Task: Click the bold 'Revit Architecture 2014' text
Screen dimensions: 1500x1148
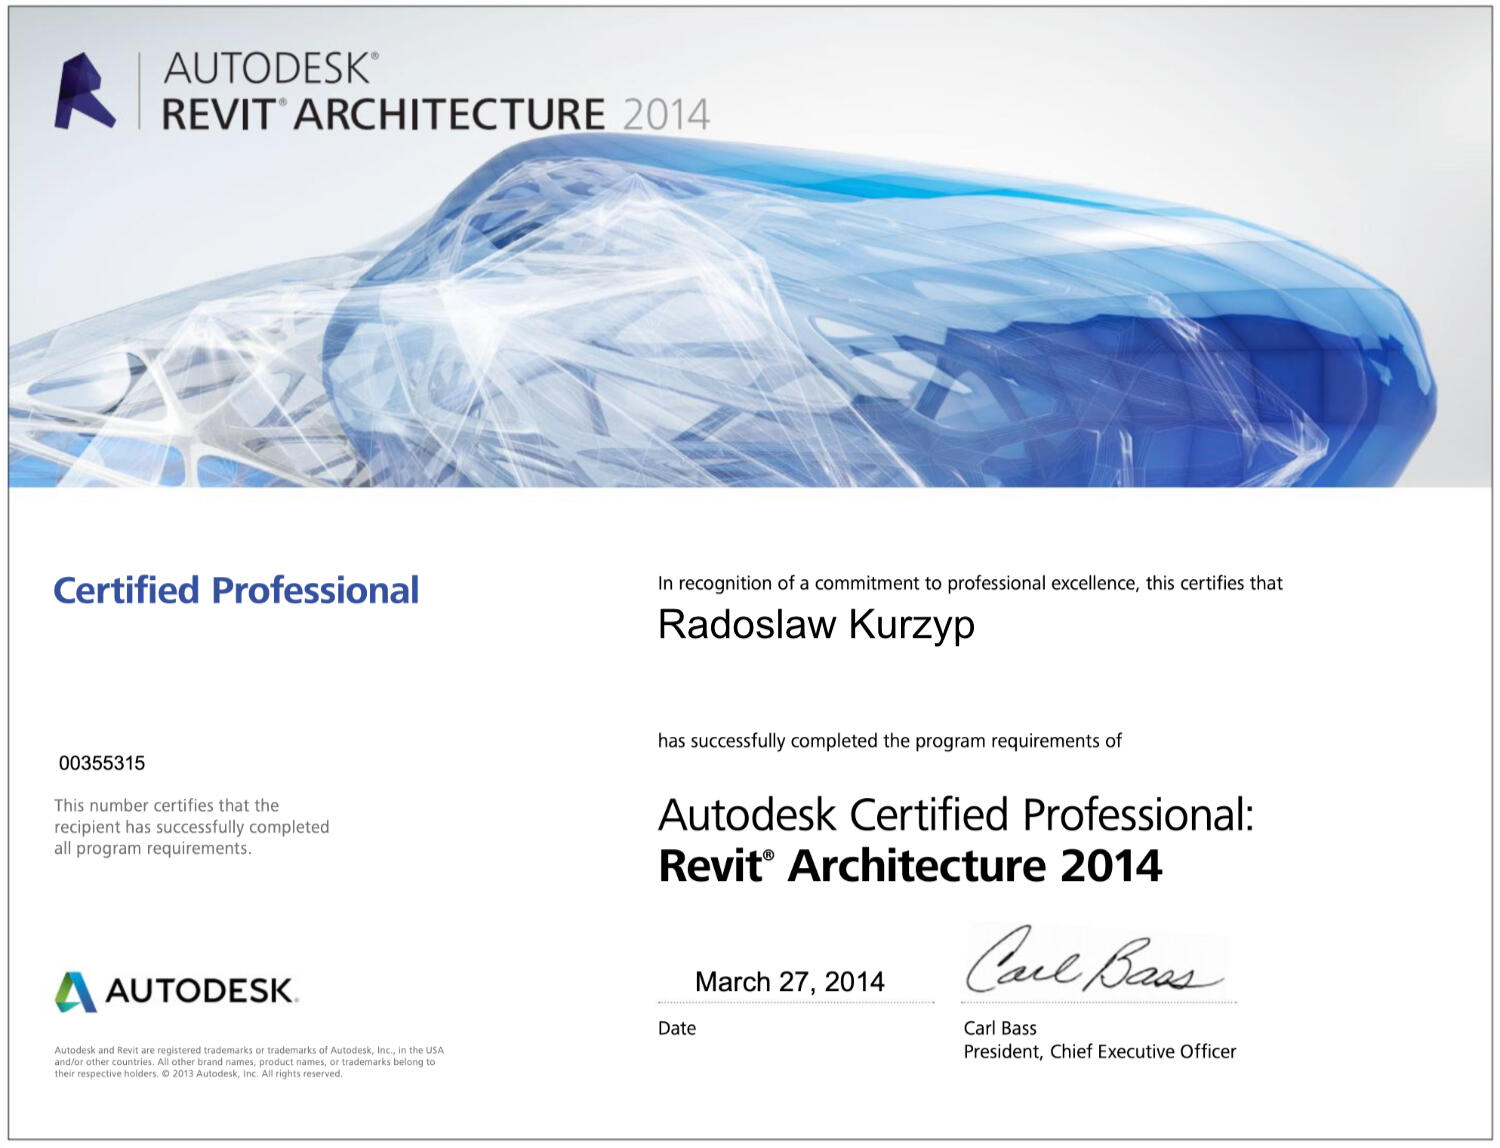Action: [x=910, y=866]
